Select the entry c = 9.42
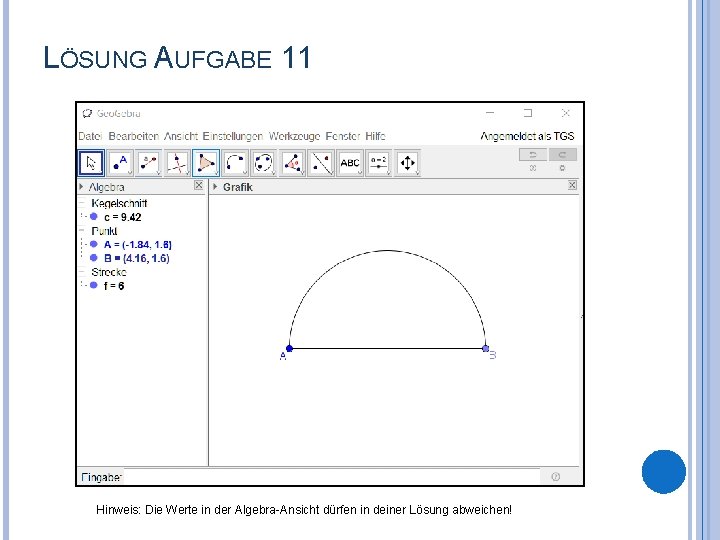This screenshot has width=720, height=540. [x=123, y=217]
